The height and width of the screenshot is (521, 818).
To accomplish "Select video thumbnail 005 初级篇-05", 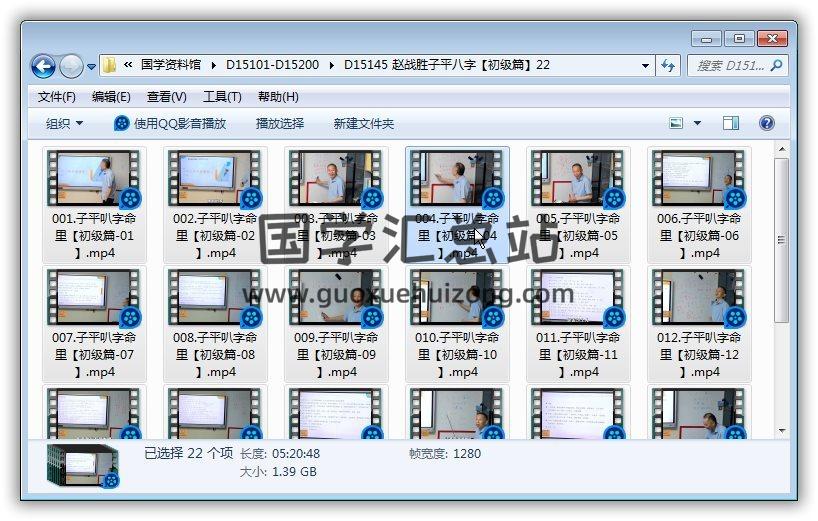I will (578, 179).
